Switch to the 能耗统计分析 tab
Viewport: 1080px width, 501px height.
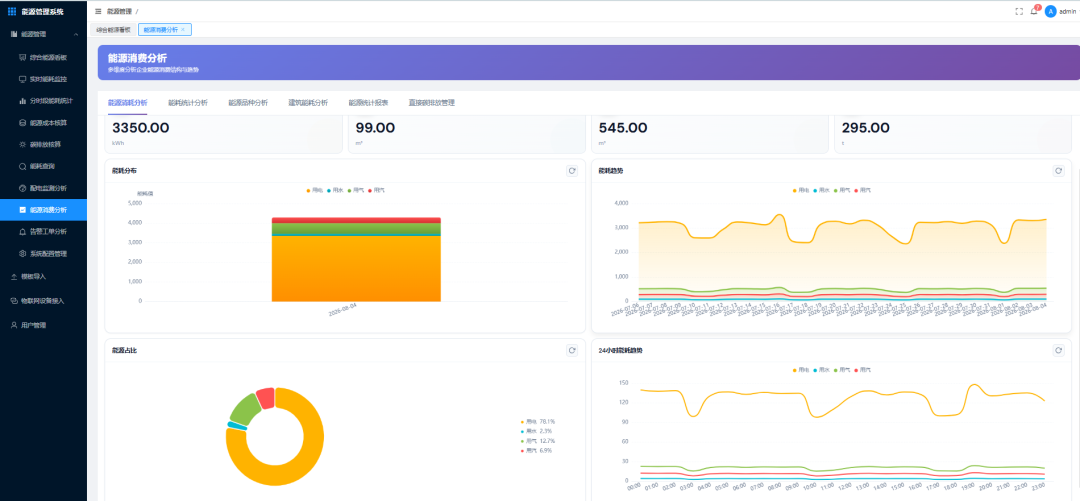[187, 103]
